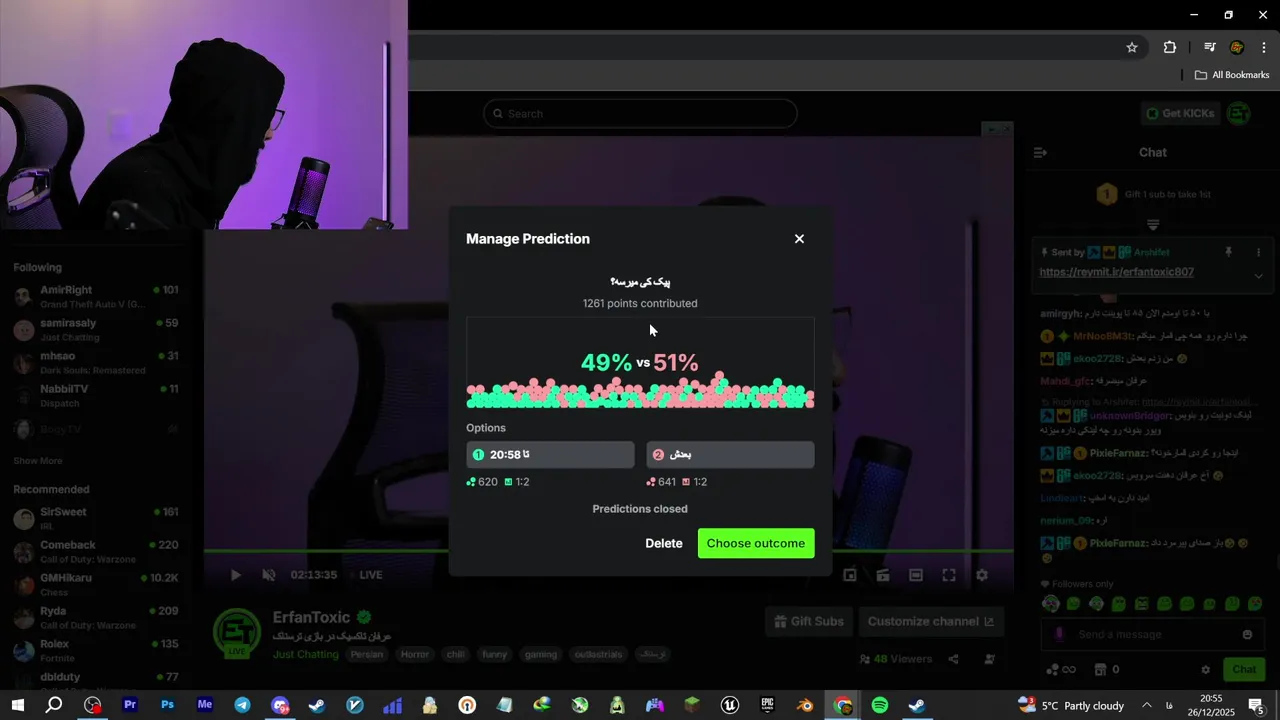The width and height of the screenshot is (1280, 720).
Task: Open Chrome three-dot menu
Action: click(1264, 47)
